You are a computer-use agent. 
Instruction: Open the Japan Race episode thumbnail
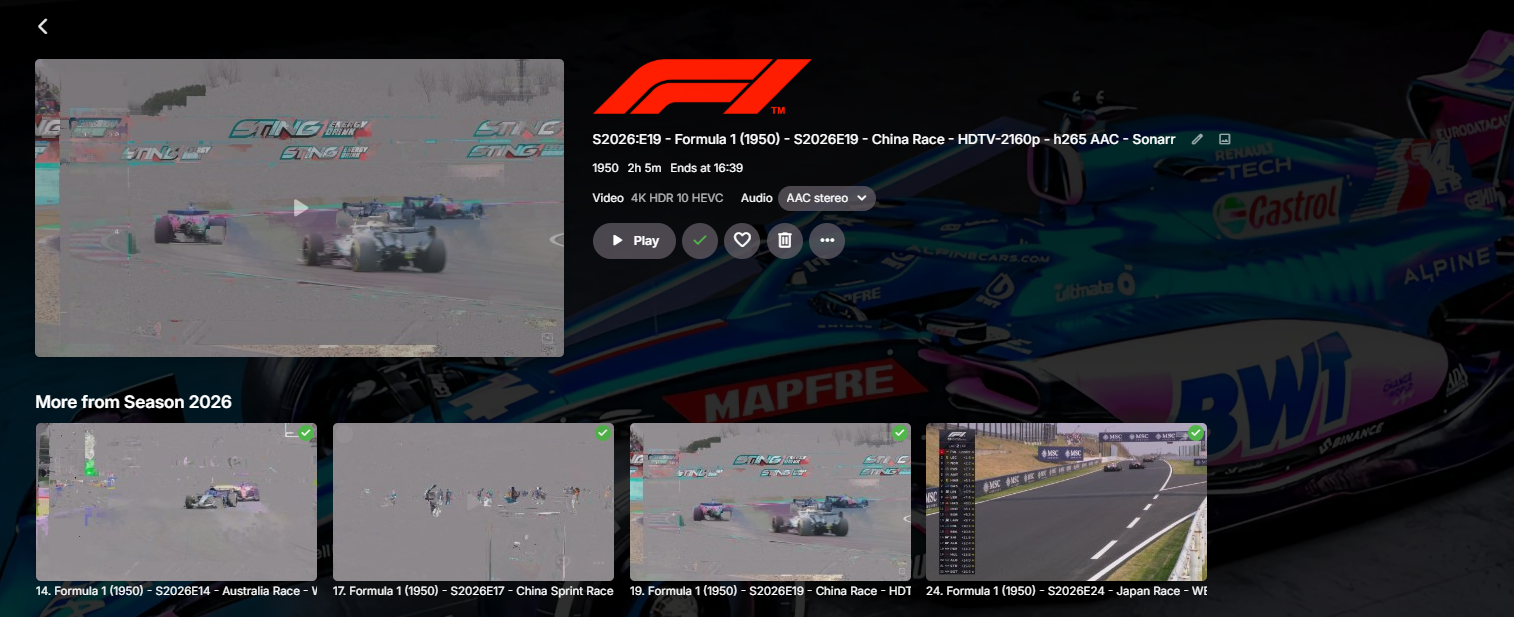1066,502
